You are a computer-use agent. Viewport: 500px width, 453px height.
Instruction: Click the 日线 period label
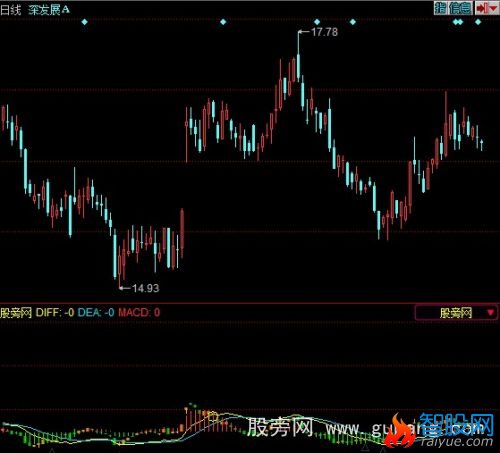coord(10,10)
